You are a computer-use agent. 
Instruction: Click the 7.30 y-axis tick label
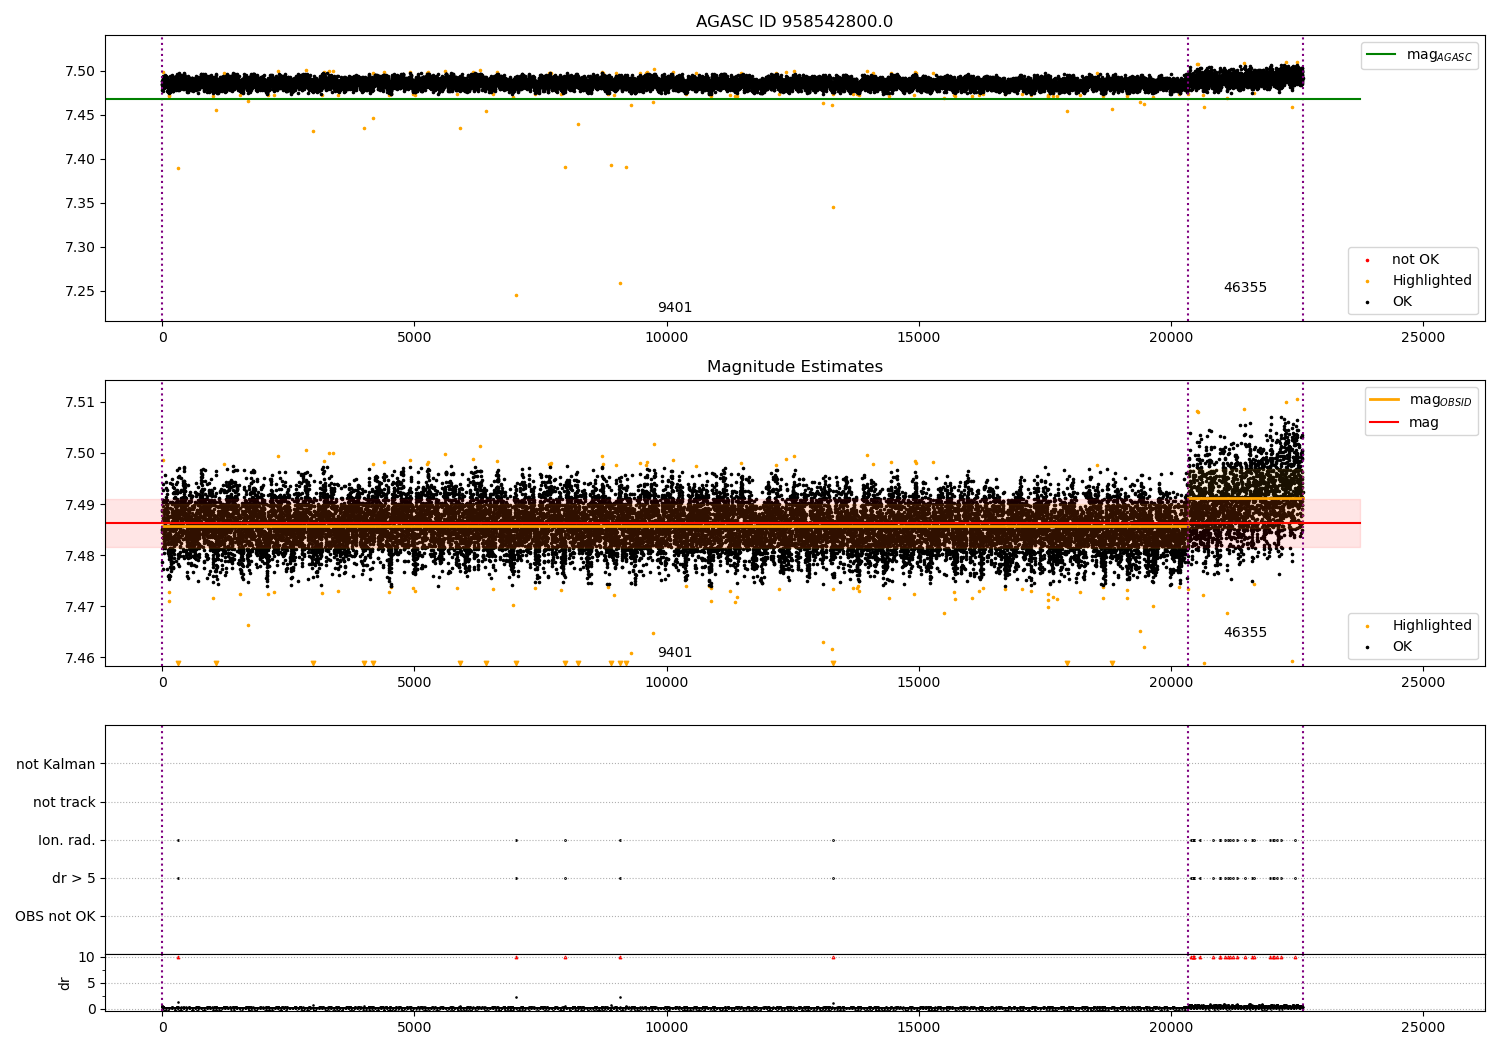click(80, 248)
